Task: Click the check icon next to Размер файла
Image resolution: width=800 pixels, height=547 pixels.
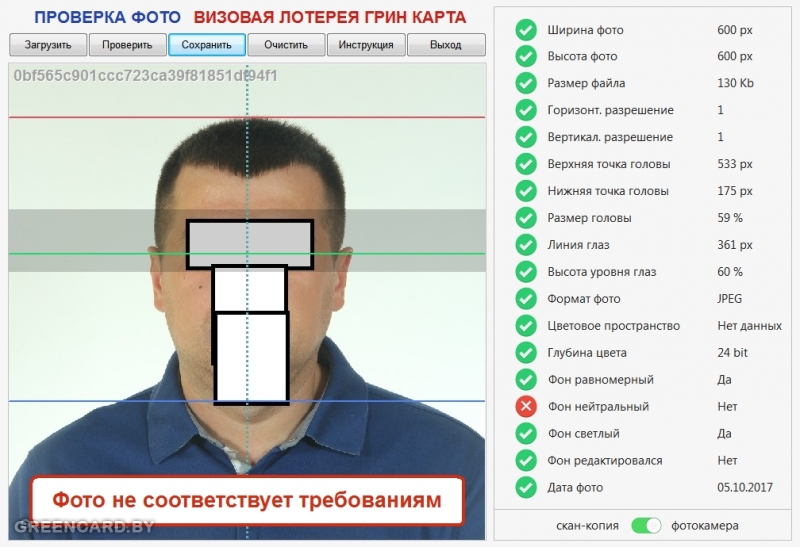Action: click(x=526, y=83)
